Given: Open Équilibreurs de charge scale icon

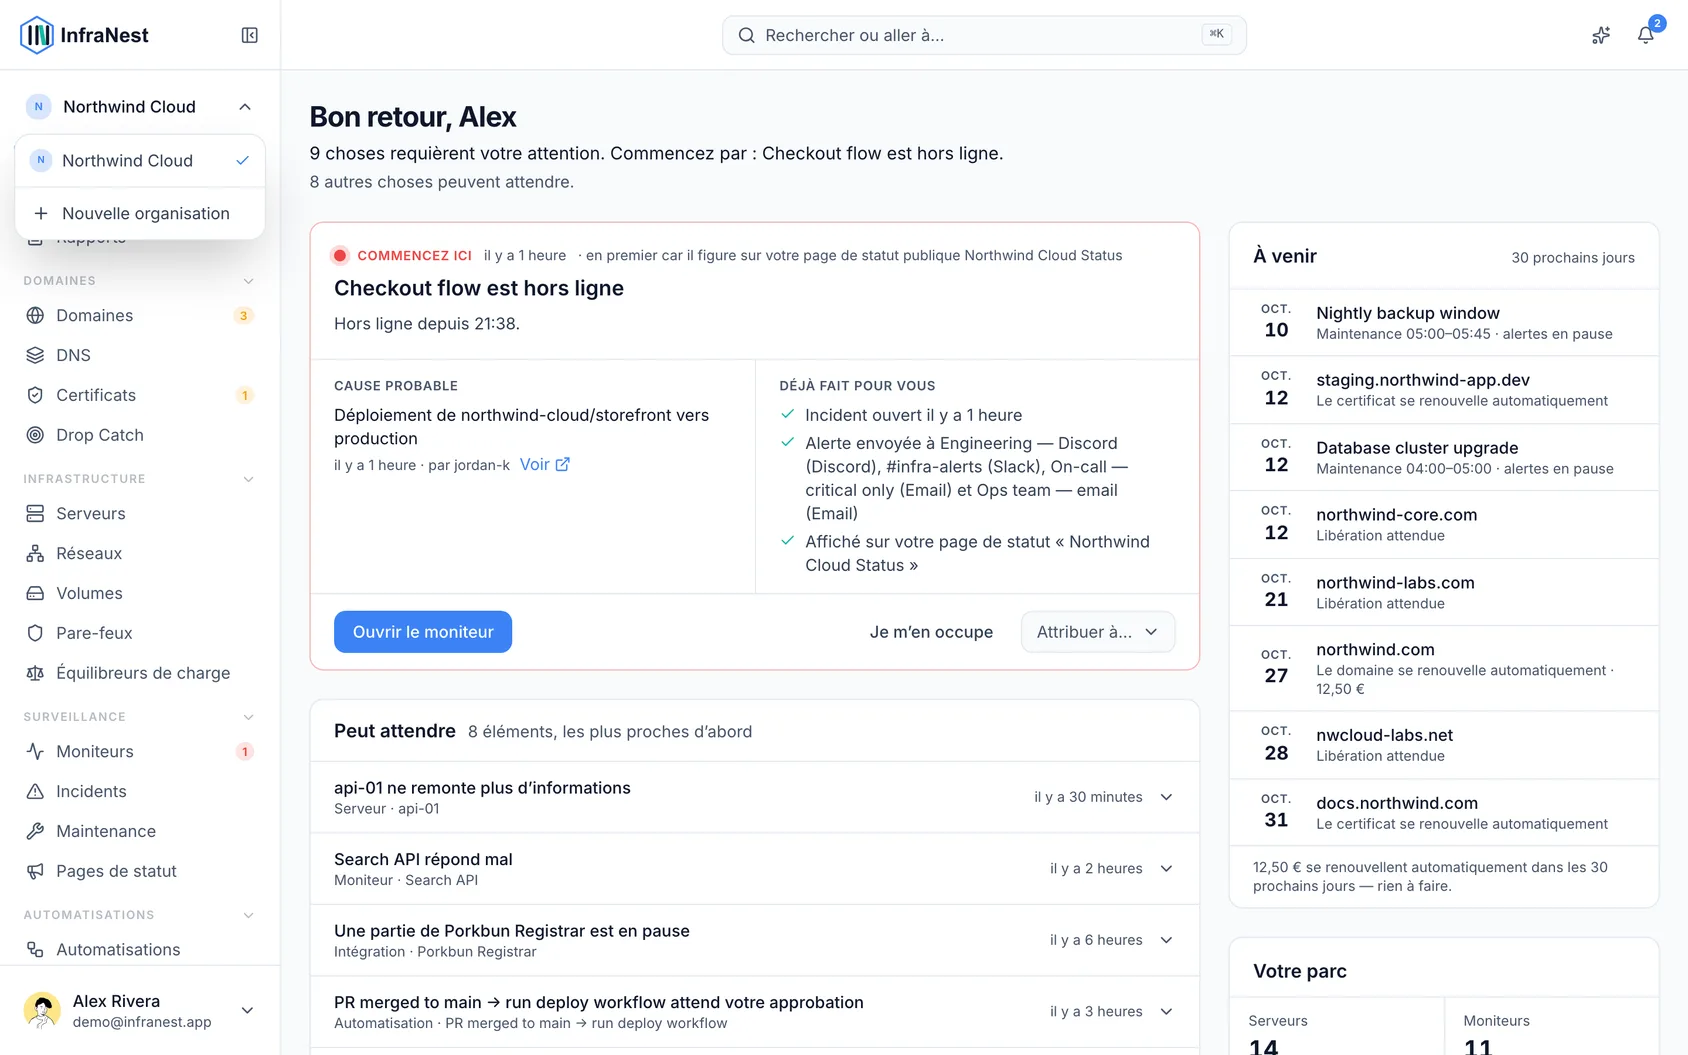Looking at the screenshot, I should 35,673.
